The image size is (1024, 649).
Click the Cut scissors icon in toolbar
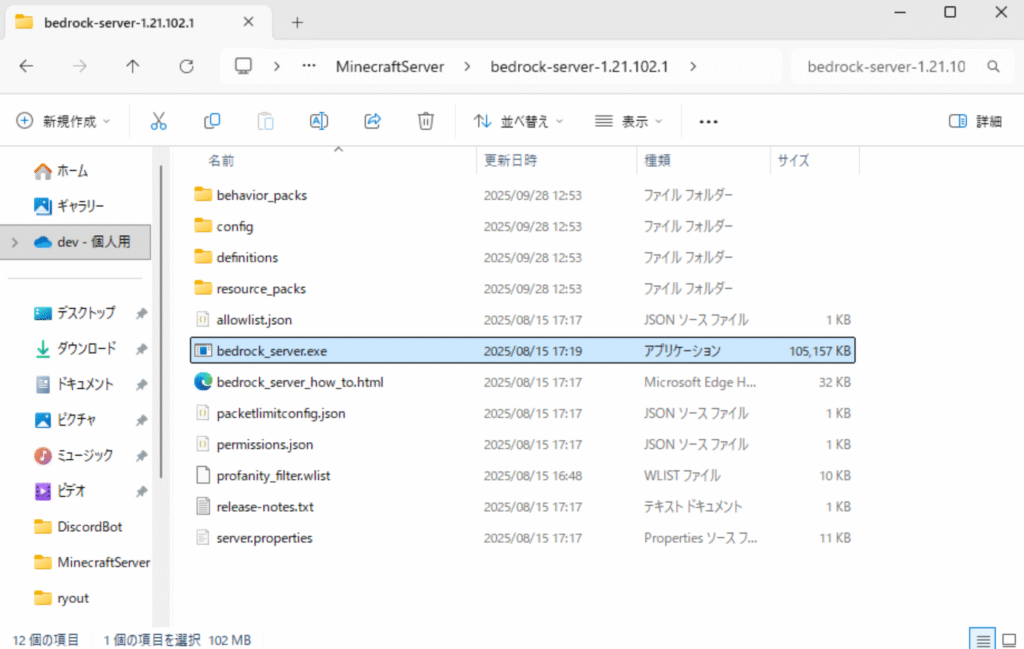click(158, 121)
